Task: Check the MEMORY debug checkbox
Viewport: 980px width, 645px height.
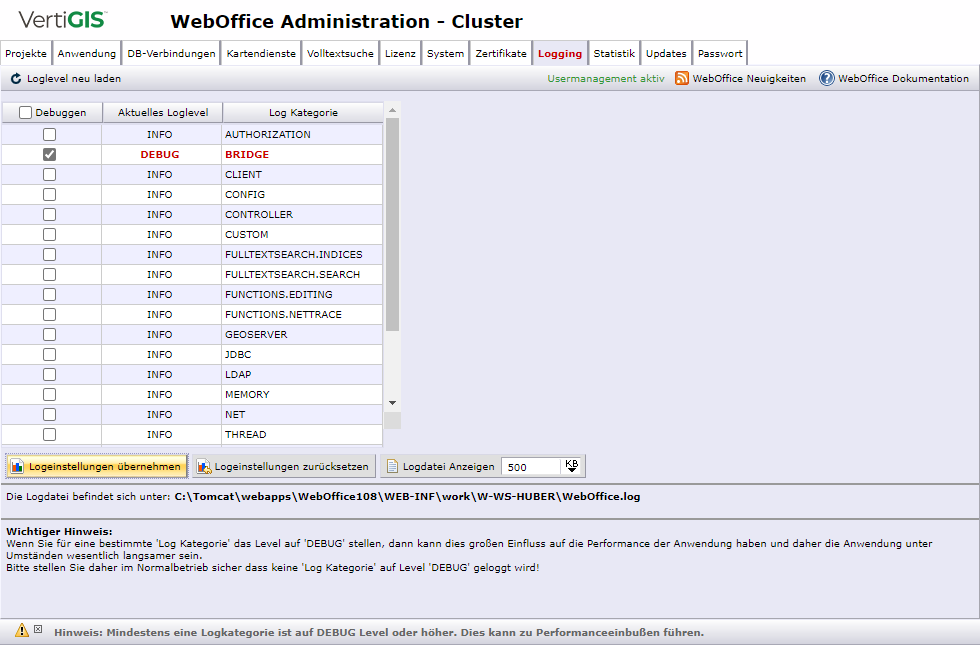Action: click(49, 394)
